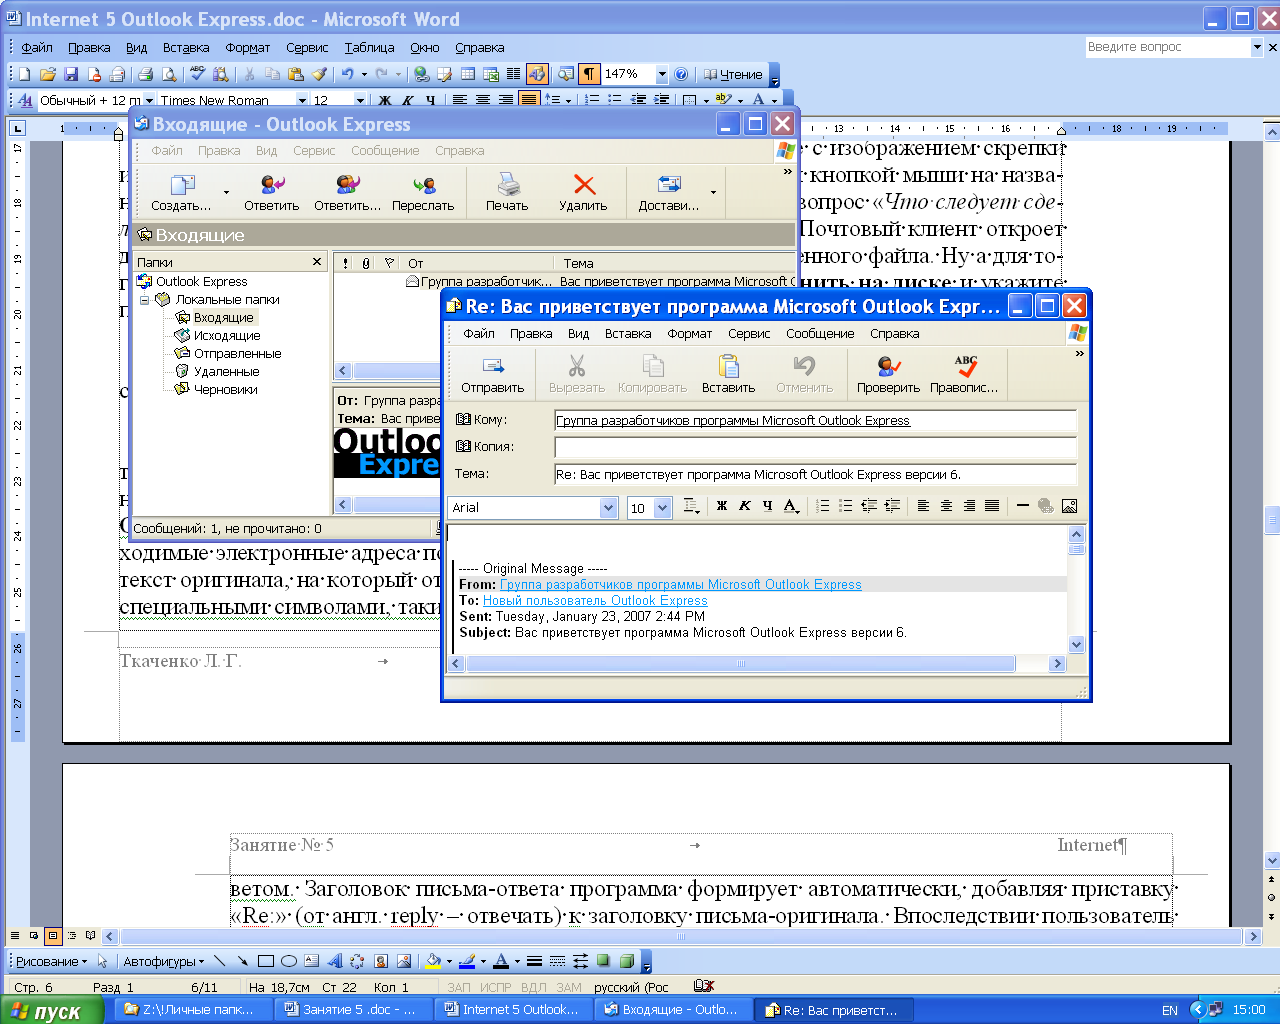The image size is (1280, 1024).
Task: Click the Чтение button in Word's standard toolbar
Action: (x=733, y=74)
